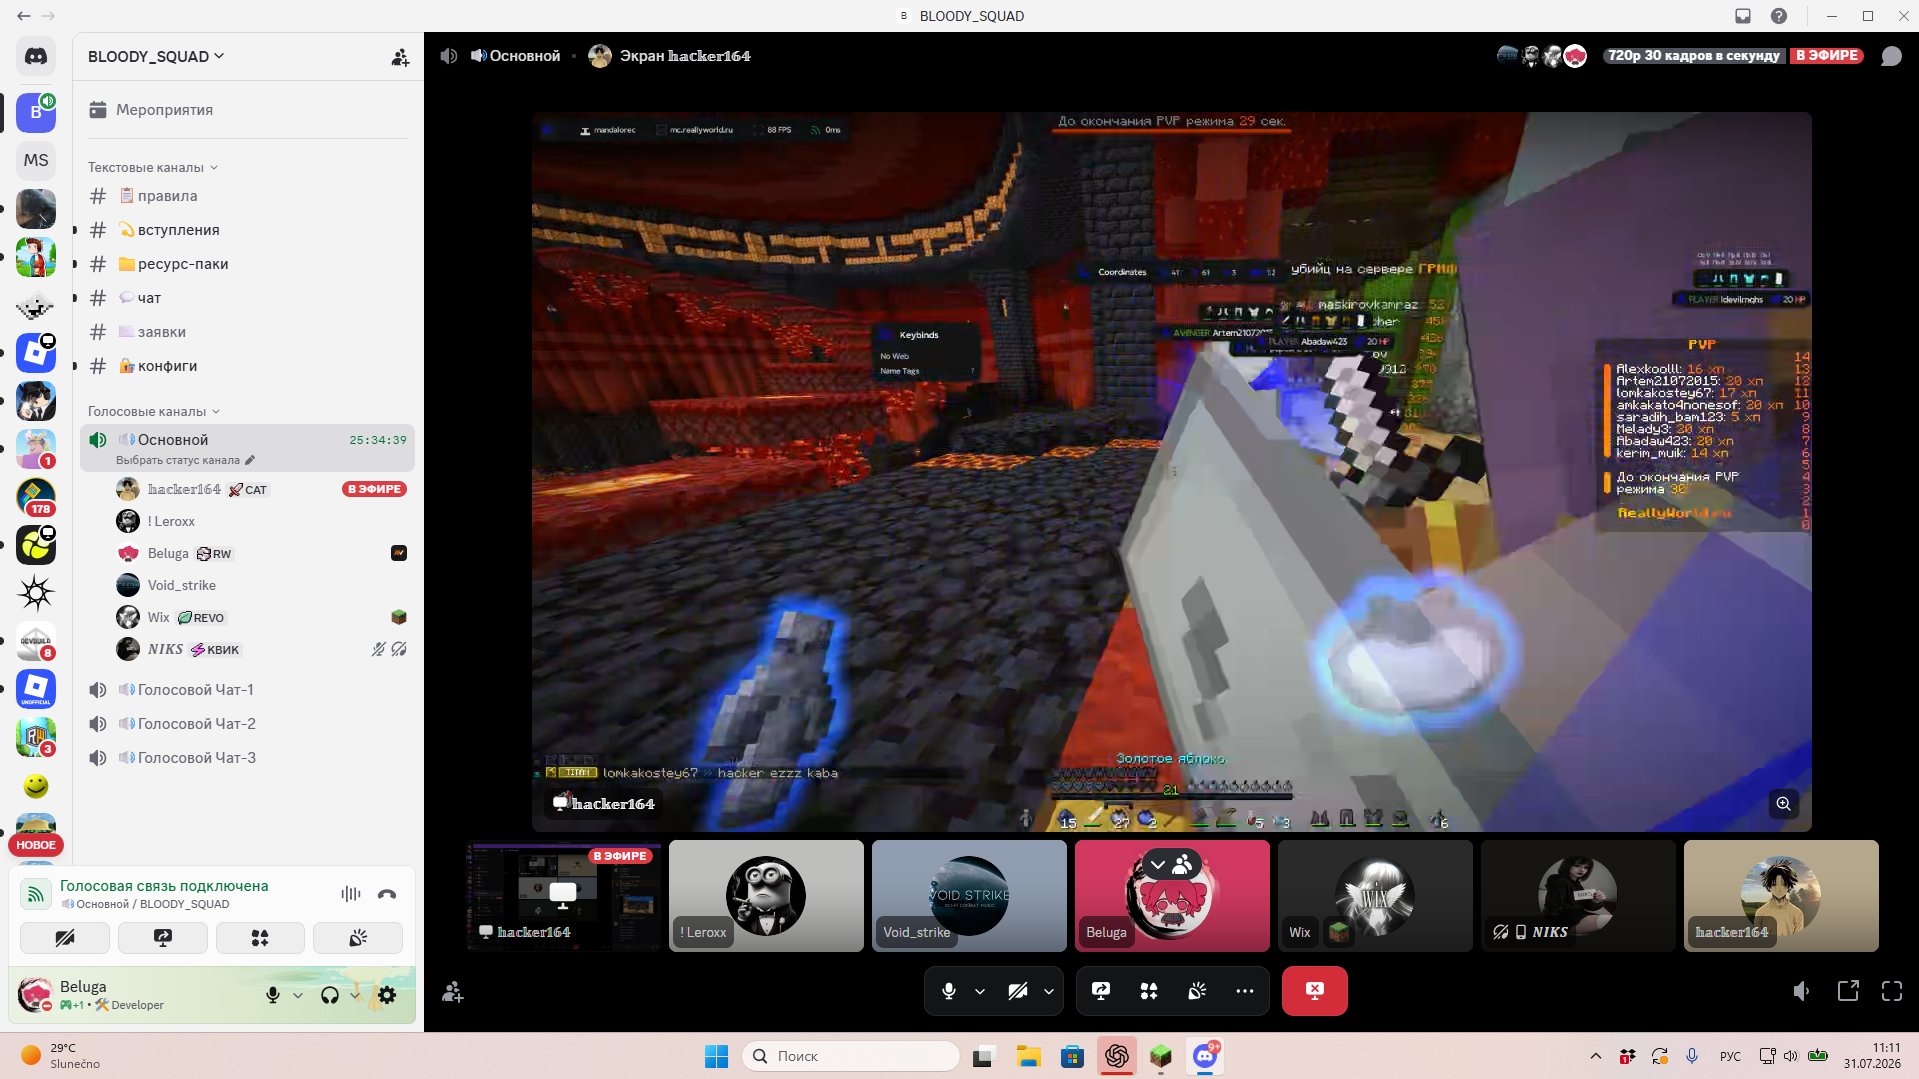Open the call chat bubble icon

1891,56
